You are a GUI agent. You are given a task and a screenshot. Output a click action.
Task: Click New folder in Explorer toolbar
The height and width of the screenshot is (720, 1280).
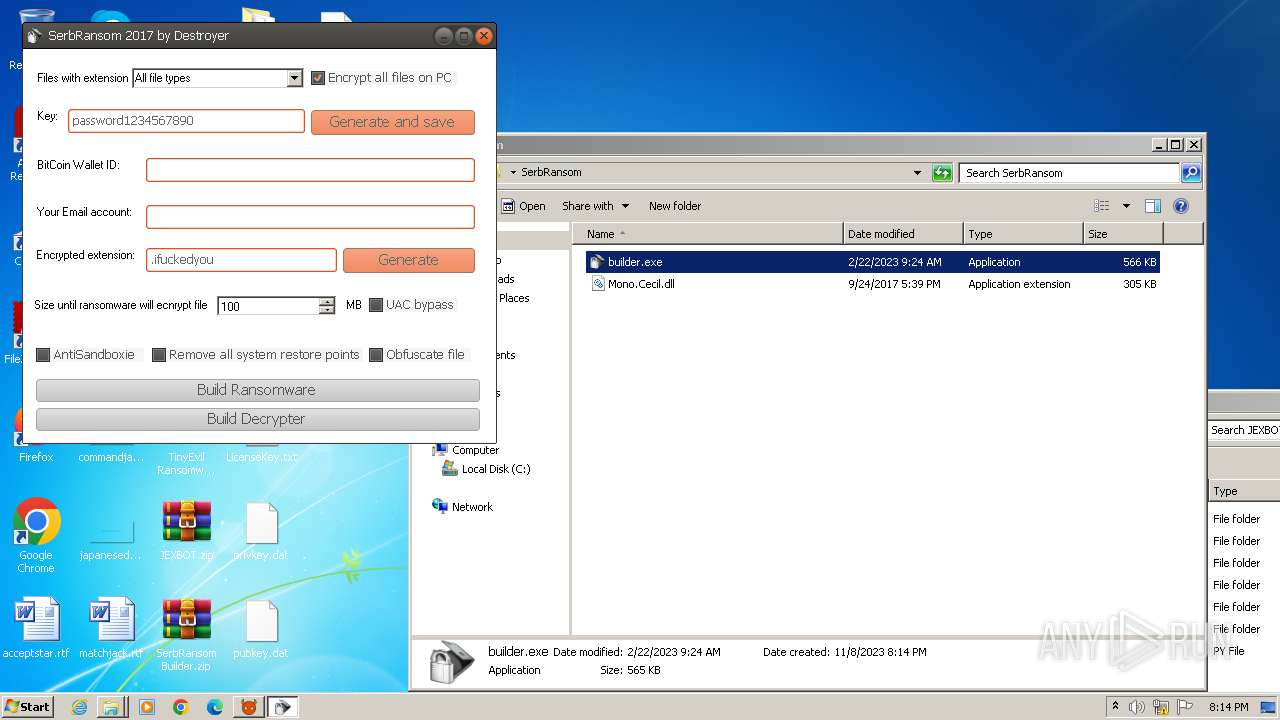pyautogui.click(x=675, y=206)
